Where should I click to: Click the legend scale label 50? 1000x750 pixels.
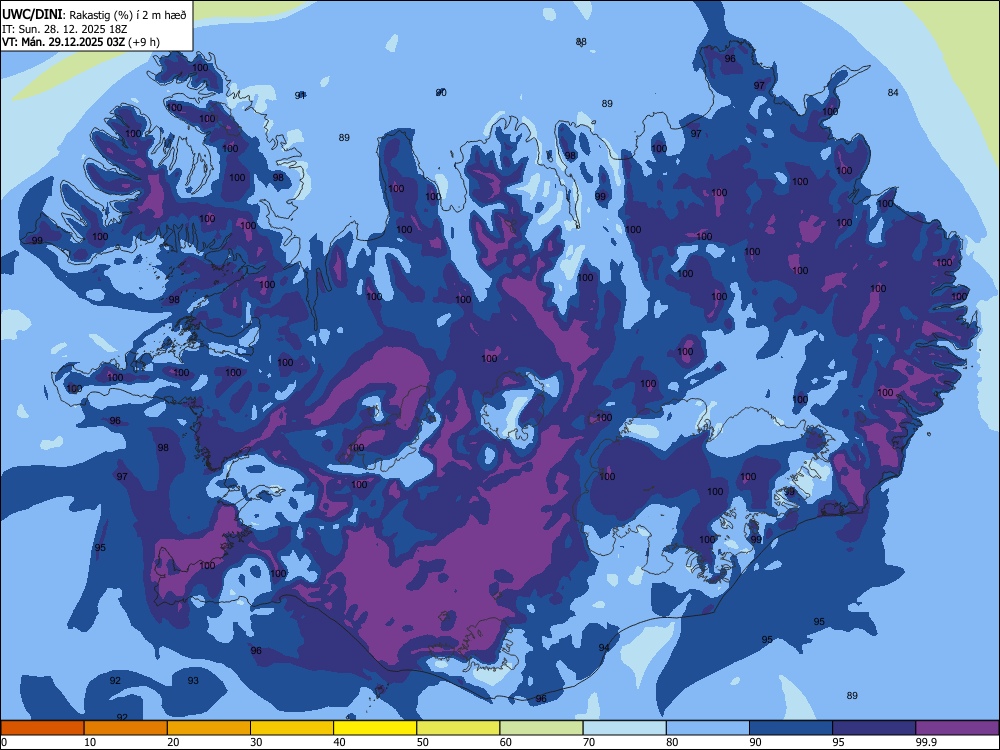tap(423, 742)
